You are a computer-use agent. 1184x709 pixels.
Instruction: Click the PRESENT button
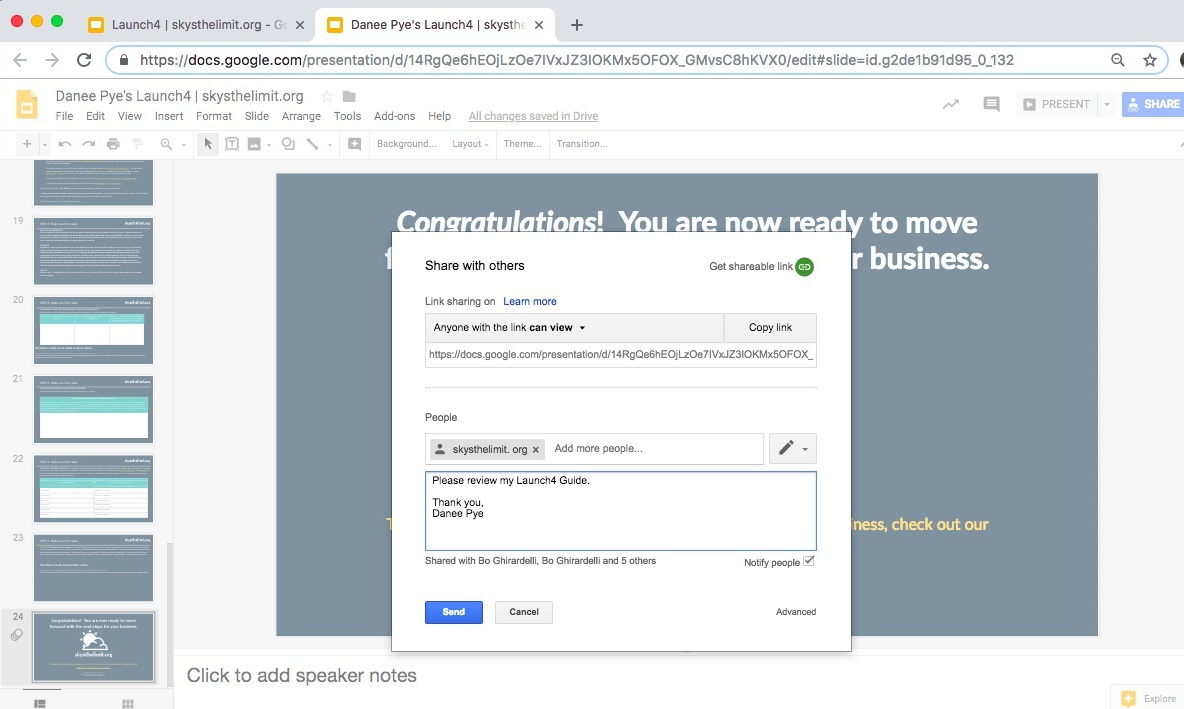[x=1057, y=104]
